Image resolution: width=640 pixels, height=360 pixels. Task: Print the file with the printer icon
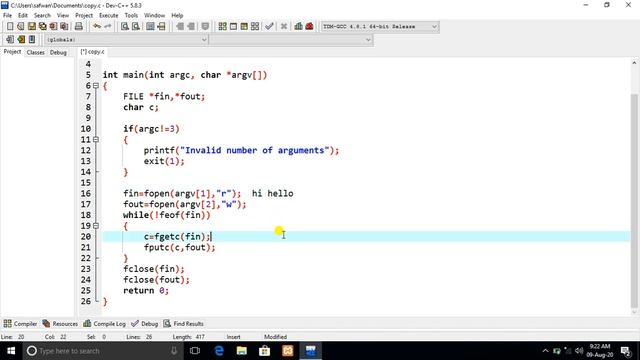[x=78, y=27]
